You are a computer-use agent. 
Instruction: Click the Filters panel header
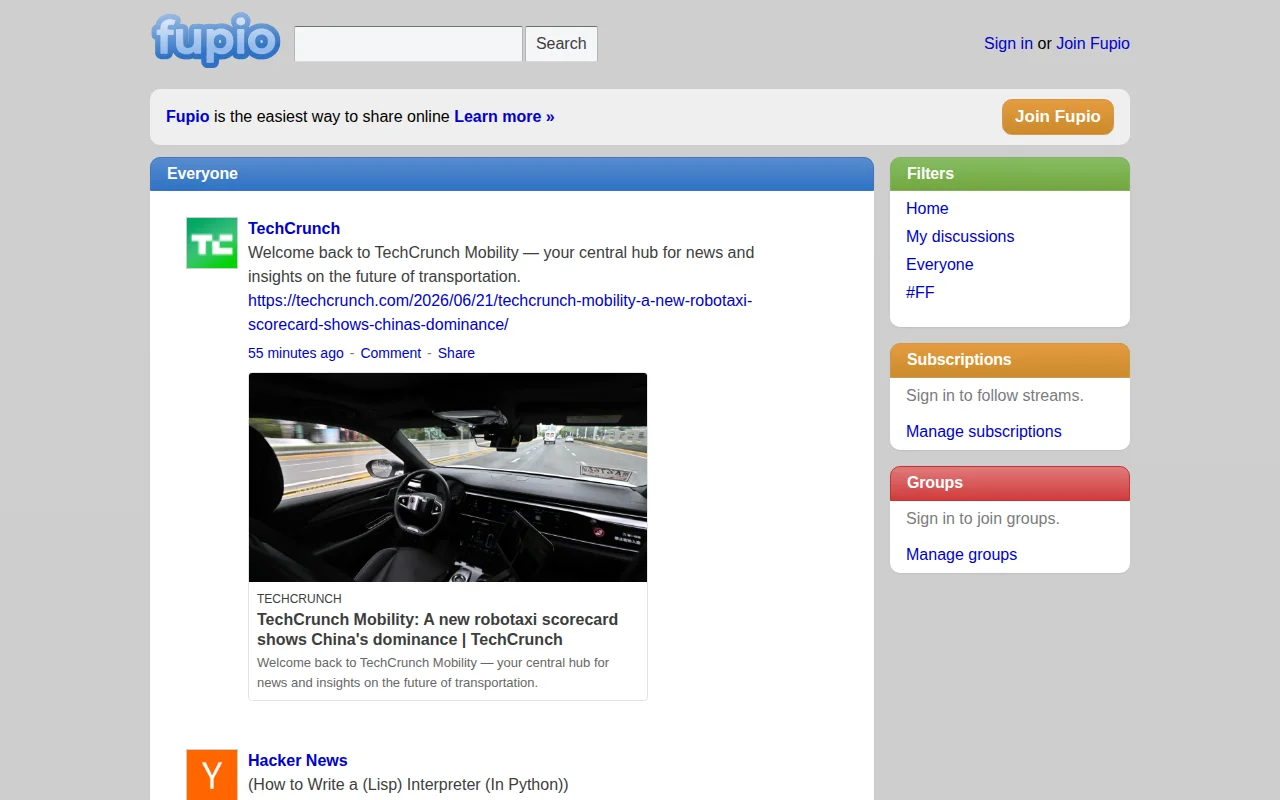pyautogui.click(x=1010, y=174)
